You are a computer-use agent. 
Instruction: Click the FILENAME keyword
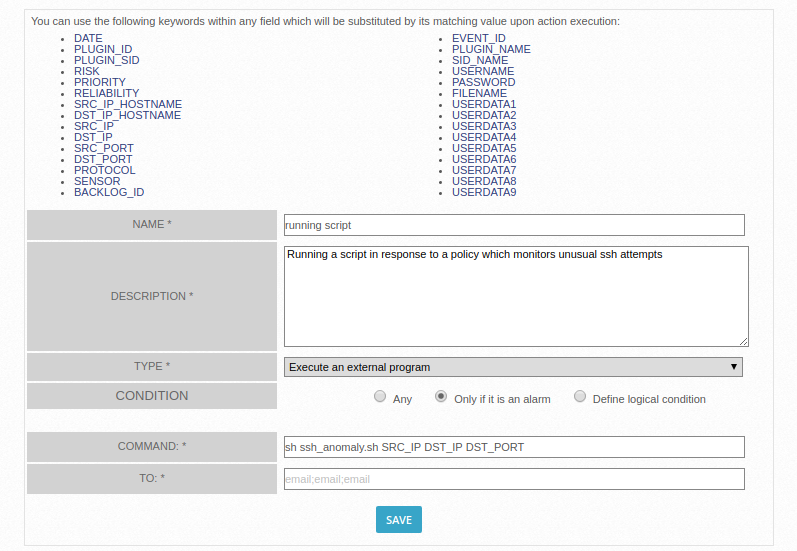479,93
